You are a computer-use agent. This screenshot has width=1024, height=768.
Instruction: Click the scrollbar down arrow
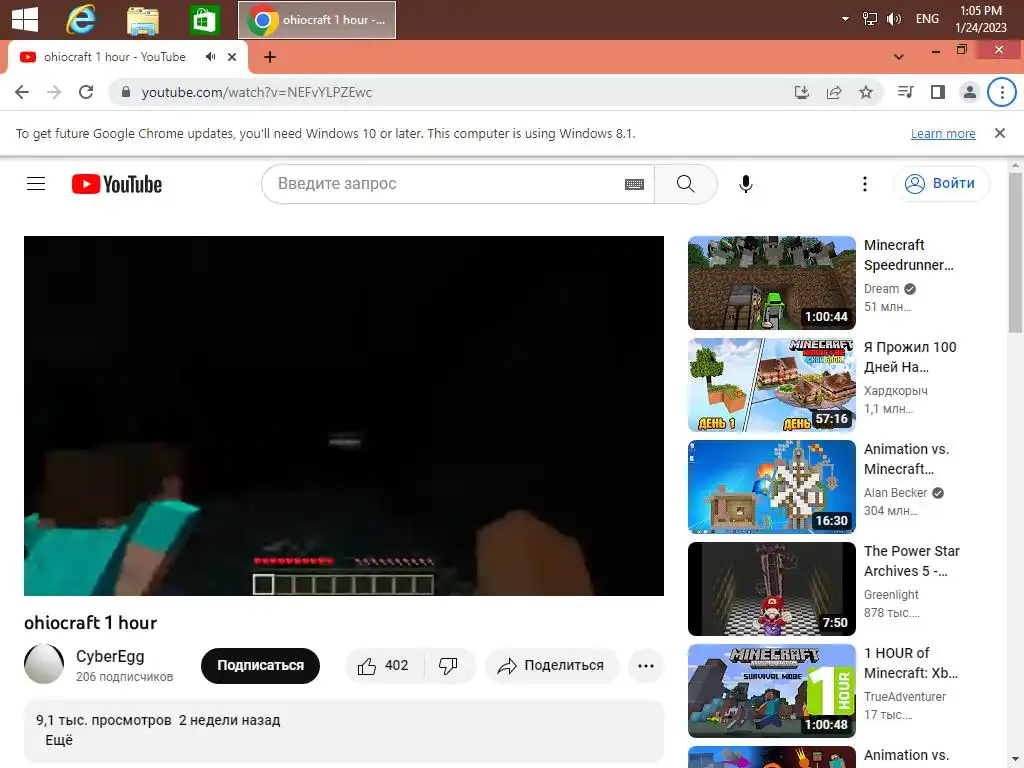(x=1016, y=761)
